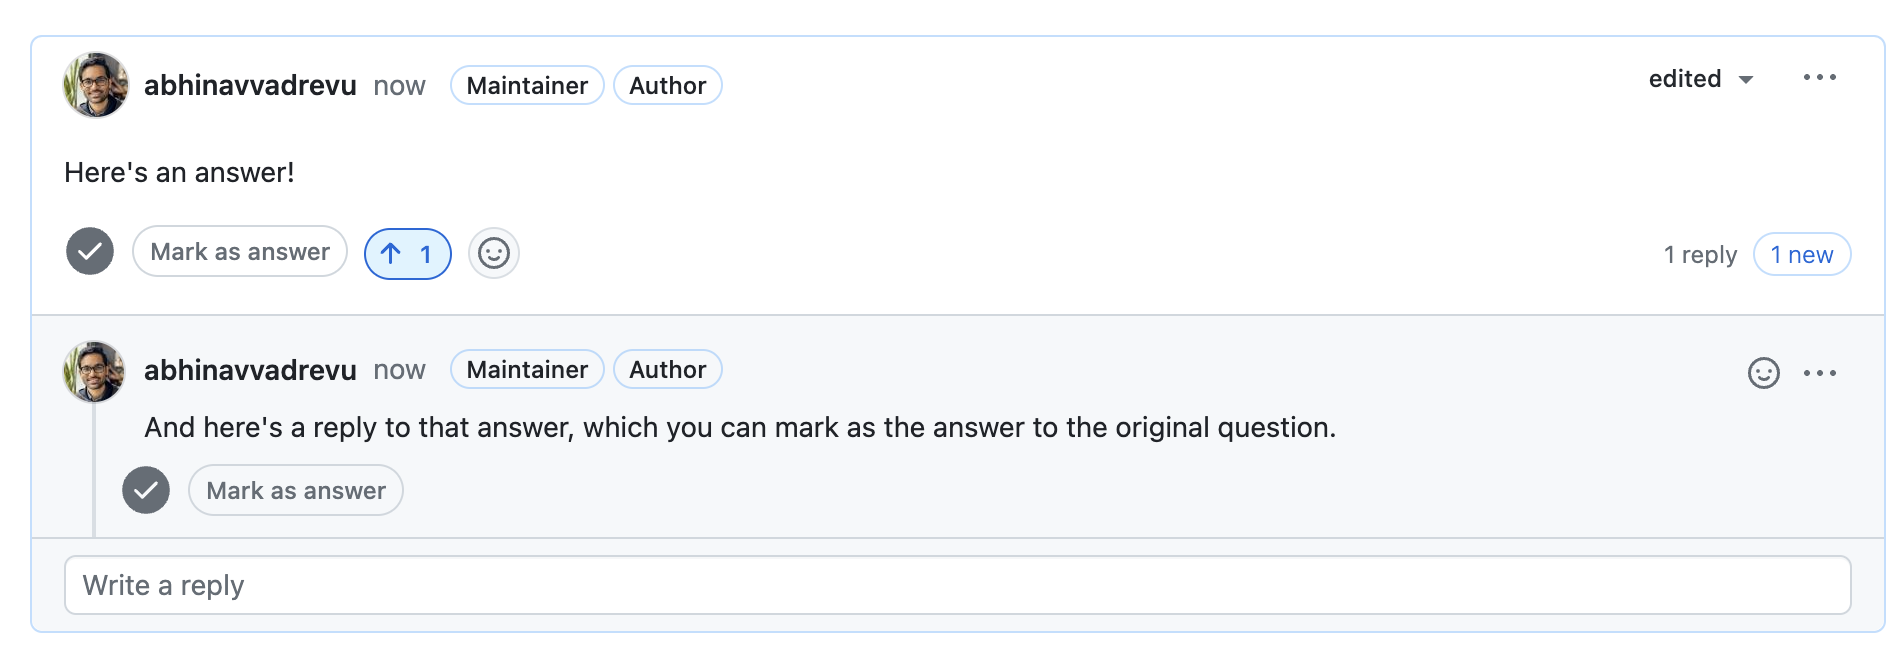The height and width of the screenshot is (654, 1902).
Task: Click the 1 reply count text
Action: point(1700,255)
